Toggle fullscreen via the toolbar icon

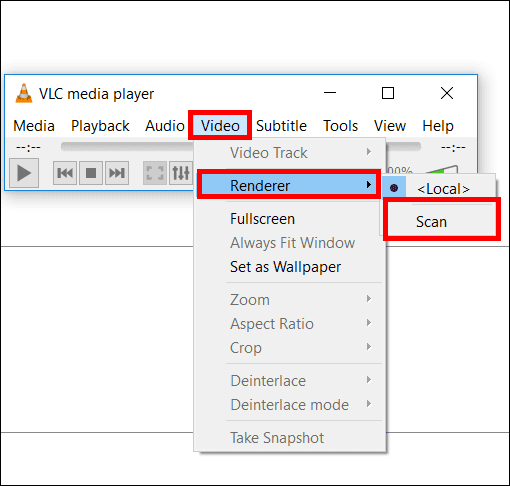tap(155, 173)
